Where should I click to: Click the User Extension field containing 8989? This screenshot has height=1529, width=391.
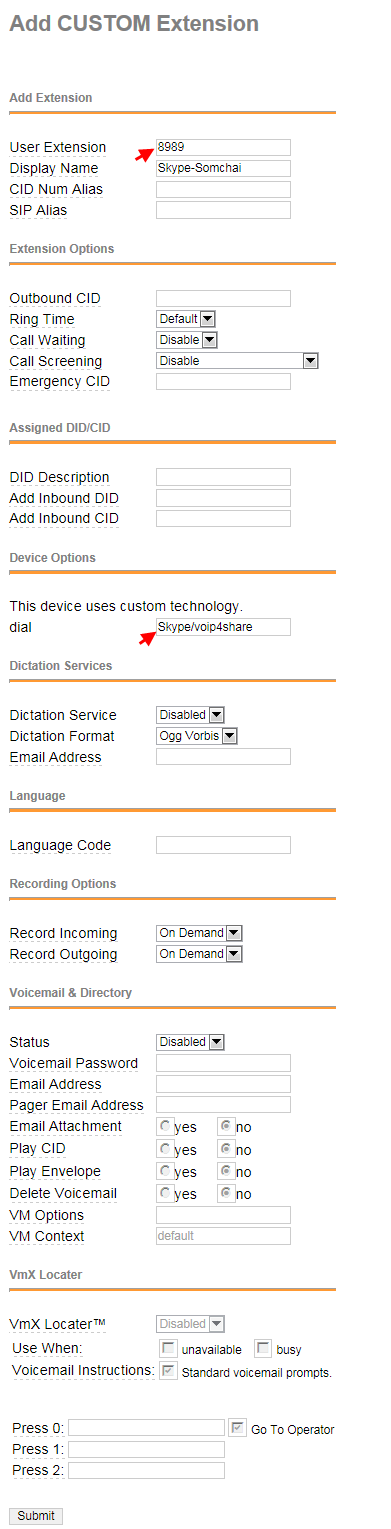[x=223, y=147]
